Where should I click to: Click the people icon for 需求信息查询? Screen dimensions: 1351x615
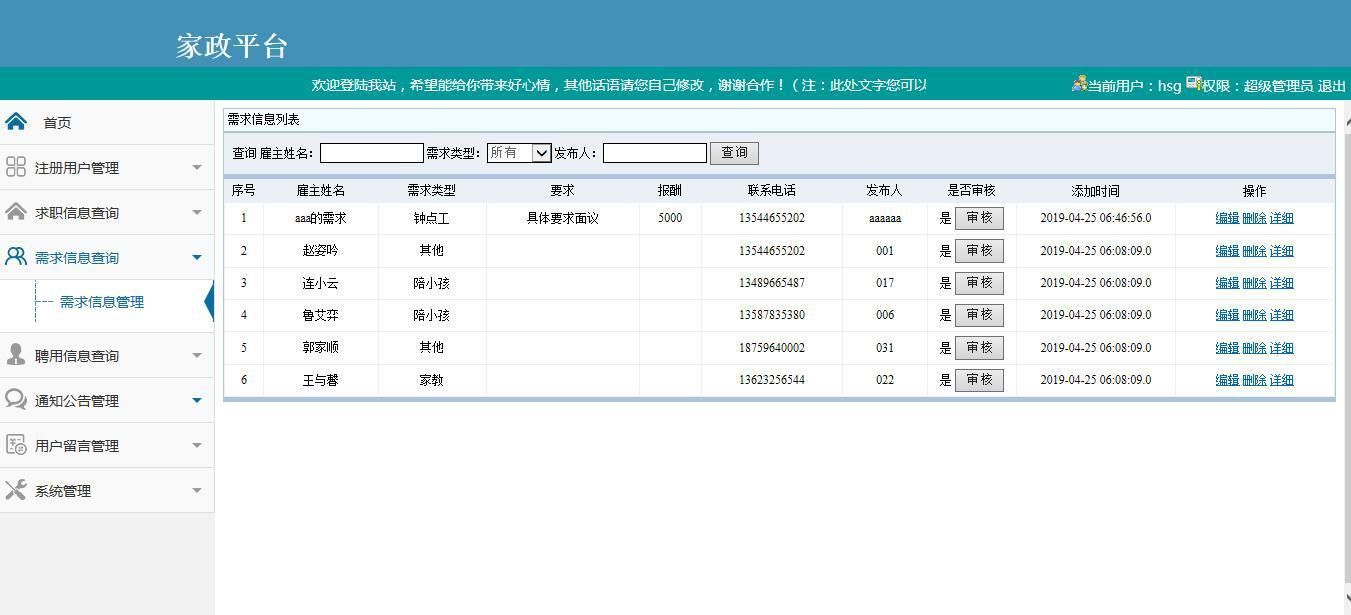[x=16, y=257]
